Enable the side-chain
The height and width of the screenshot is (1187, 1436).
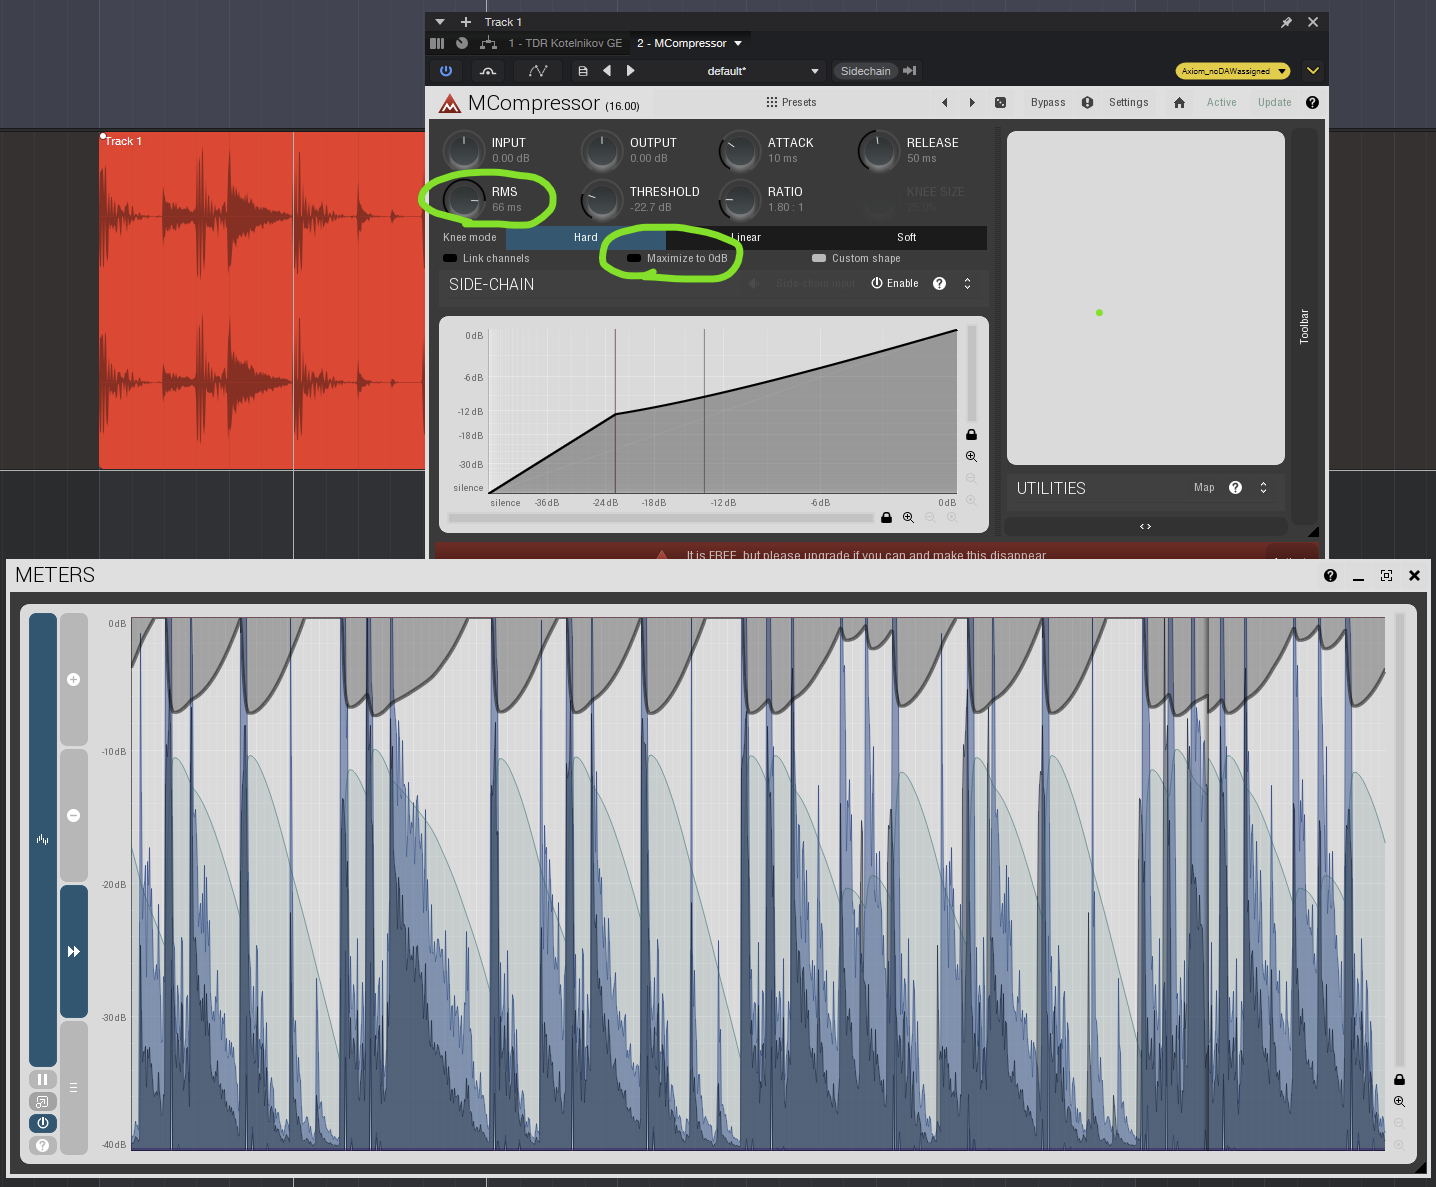click(x=895, y=283)
